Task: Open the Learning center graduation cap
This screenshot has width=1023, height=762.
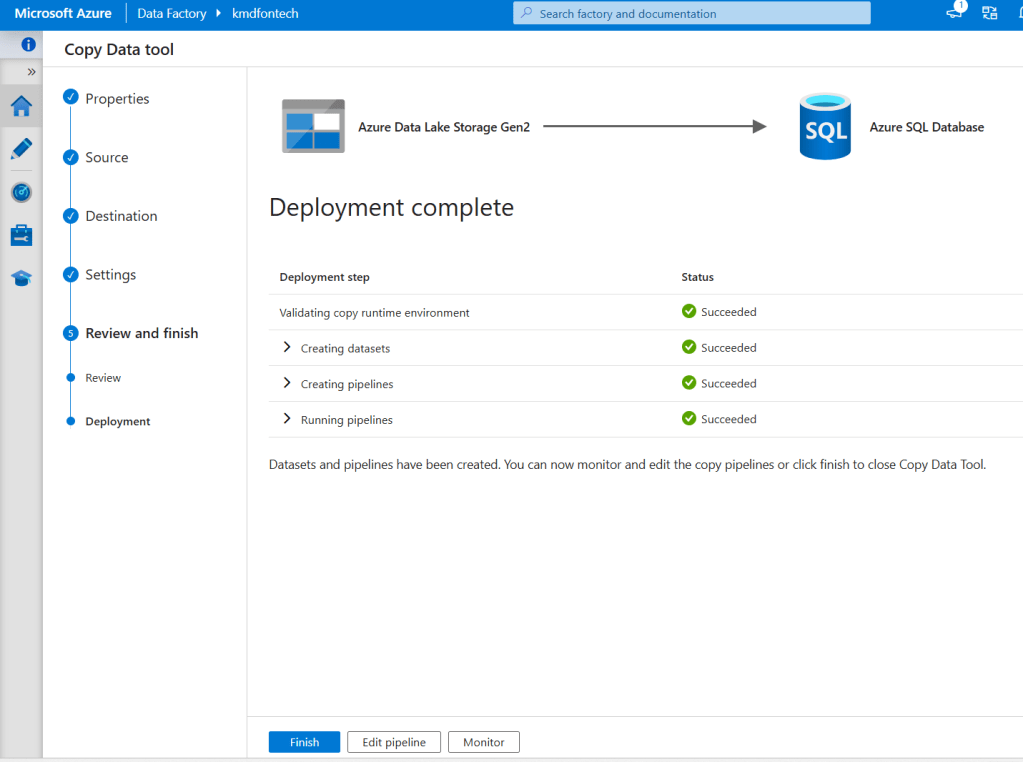Action: [21, 278]
